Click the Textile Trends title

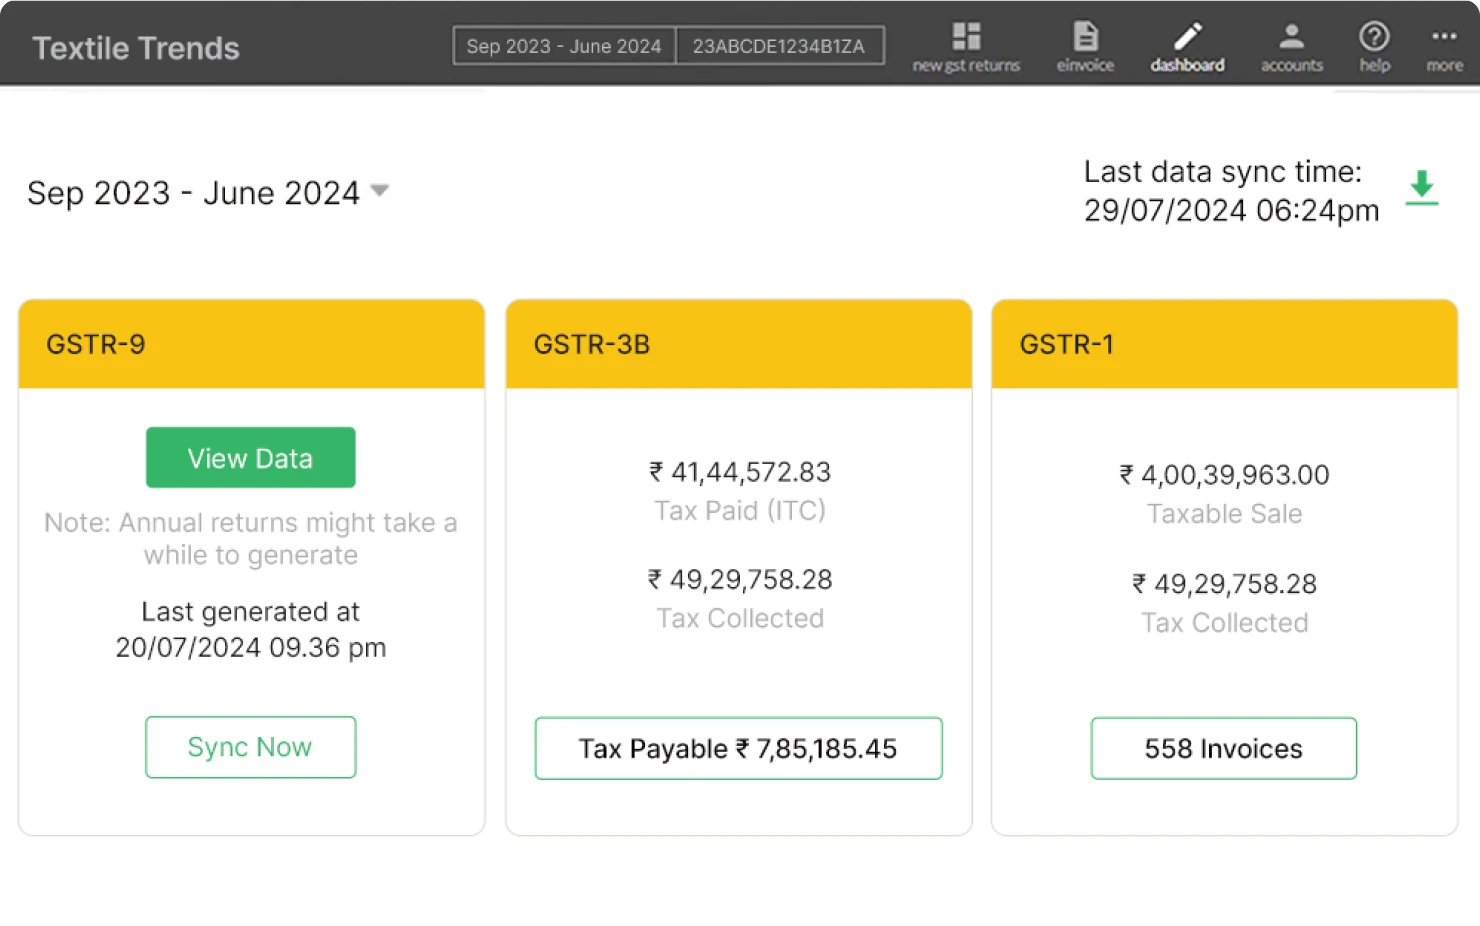135,47
